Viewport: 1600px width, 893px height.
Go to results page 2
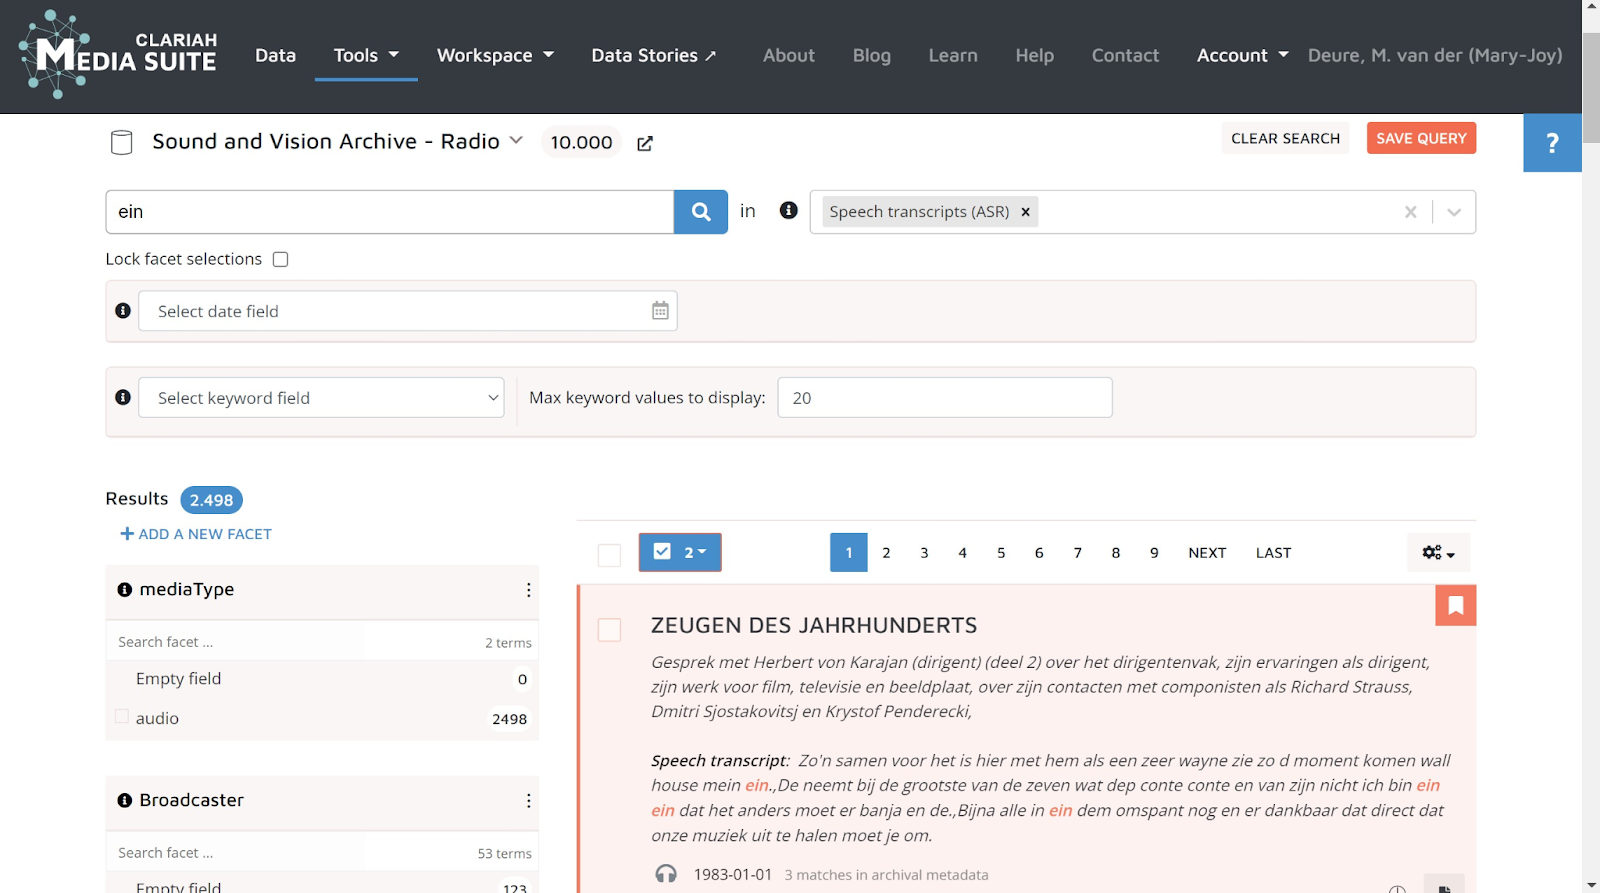point(886,552)
